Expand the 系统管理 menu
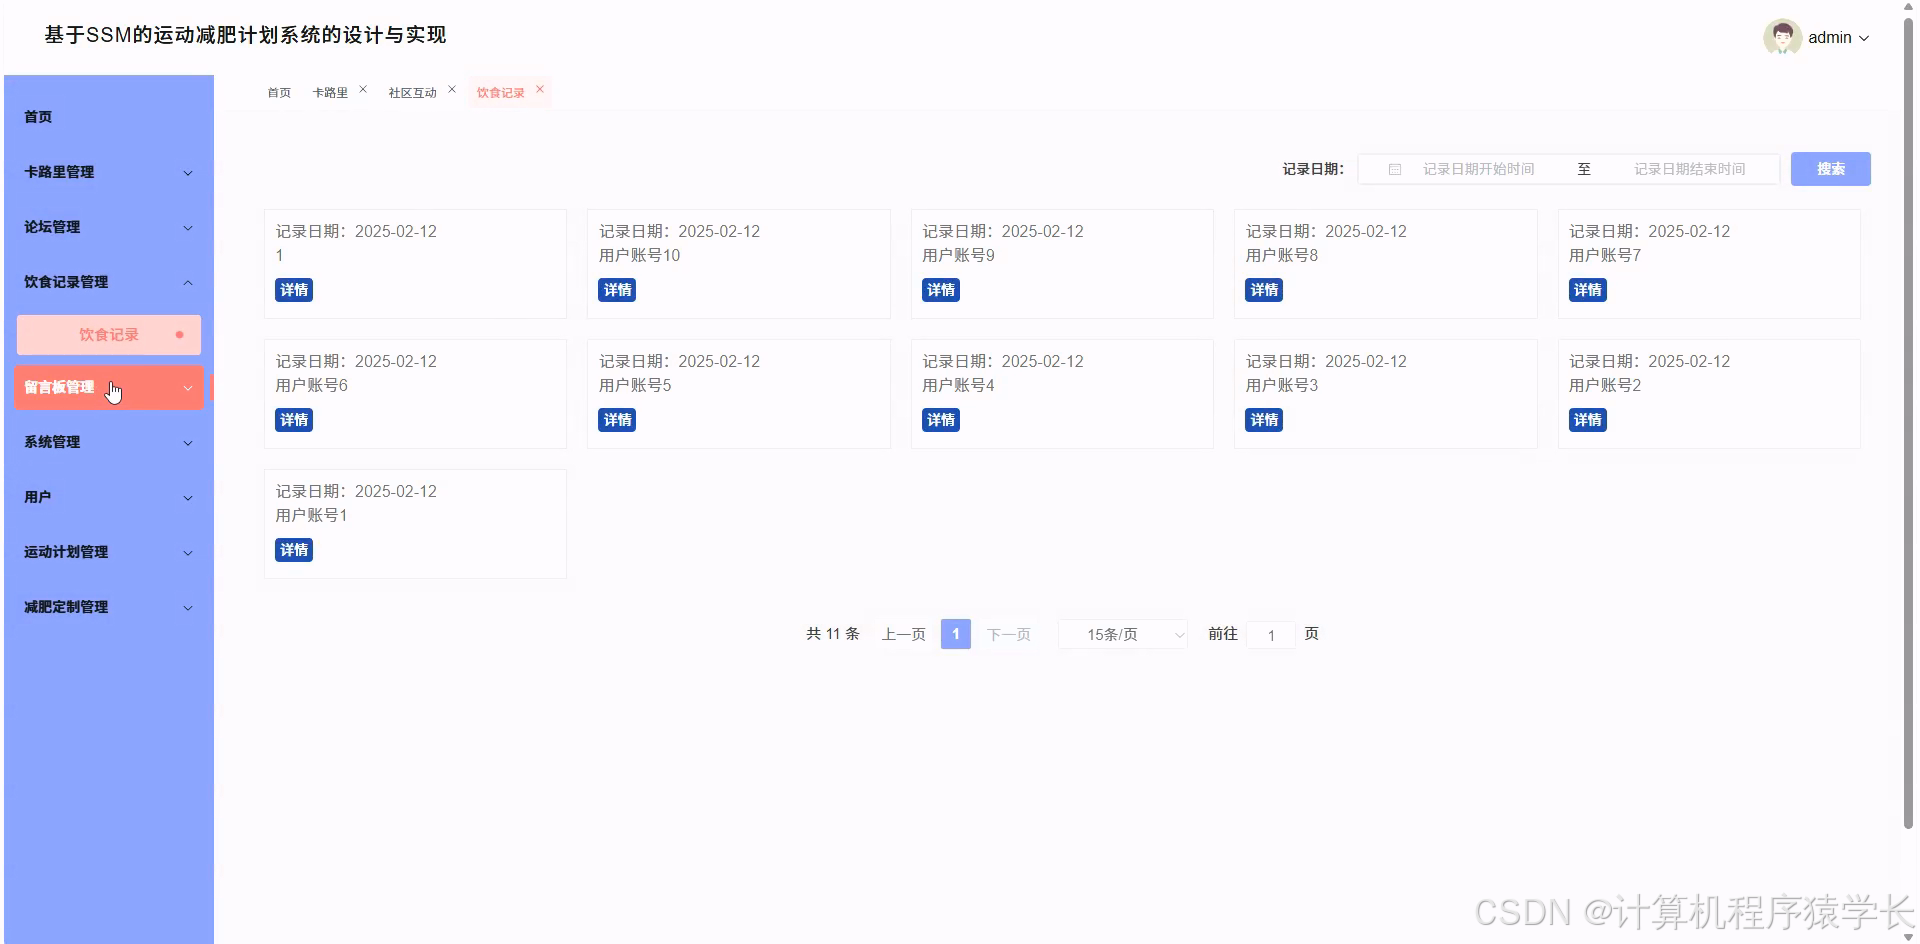Viewport: 1920px width, 944px height. point(108,442)
